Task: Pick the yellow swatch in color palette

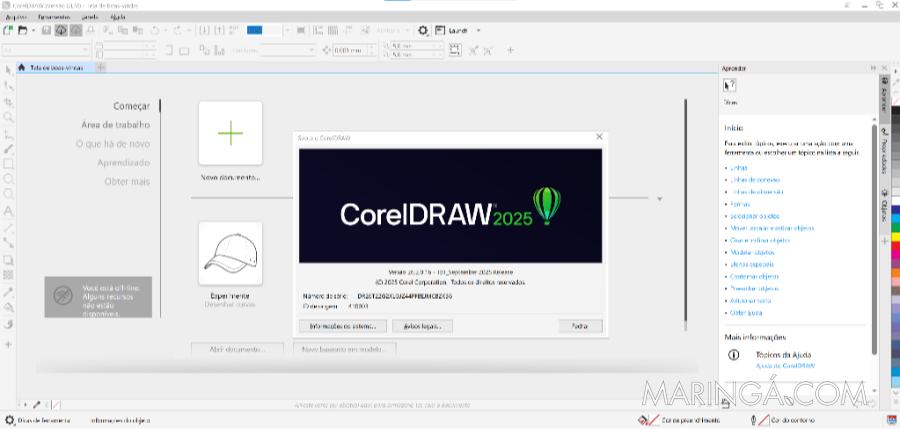Action: (x=895, y=238)
